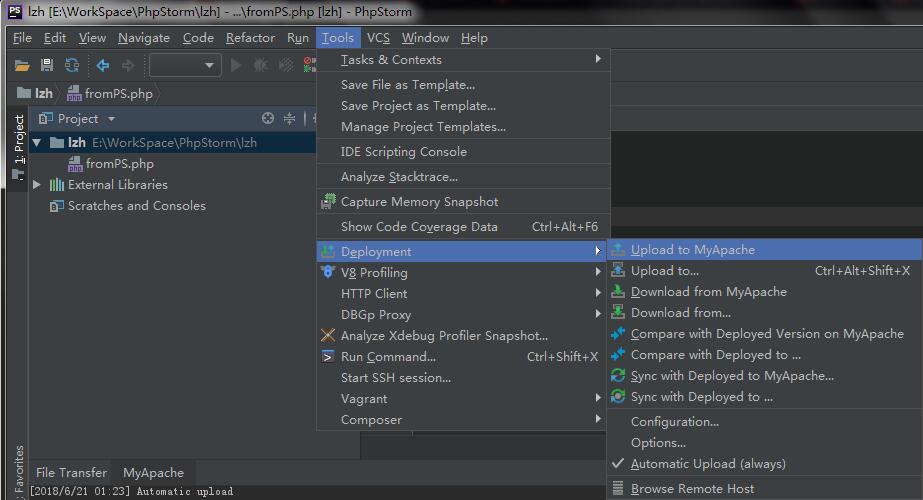Expand the Tasks & Contexts submenu
Viewport: 923px width, 500px height.
click(x=463, y=59)
